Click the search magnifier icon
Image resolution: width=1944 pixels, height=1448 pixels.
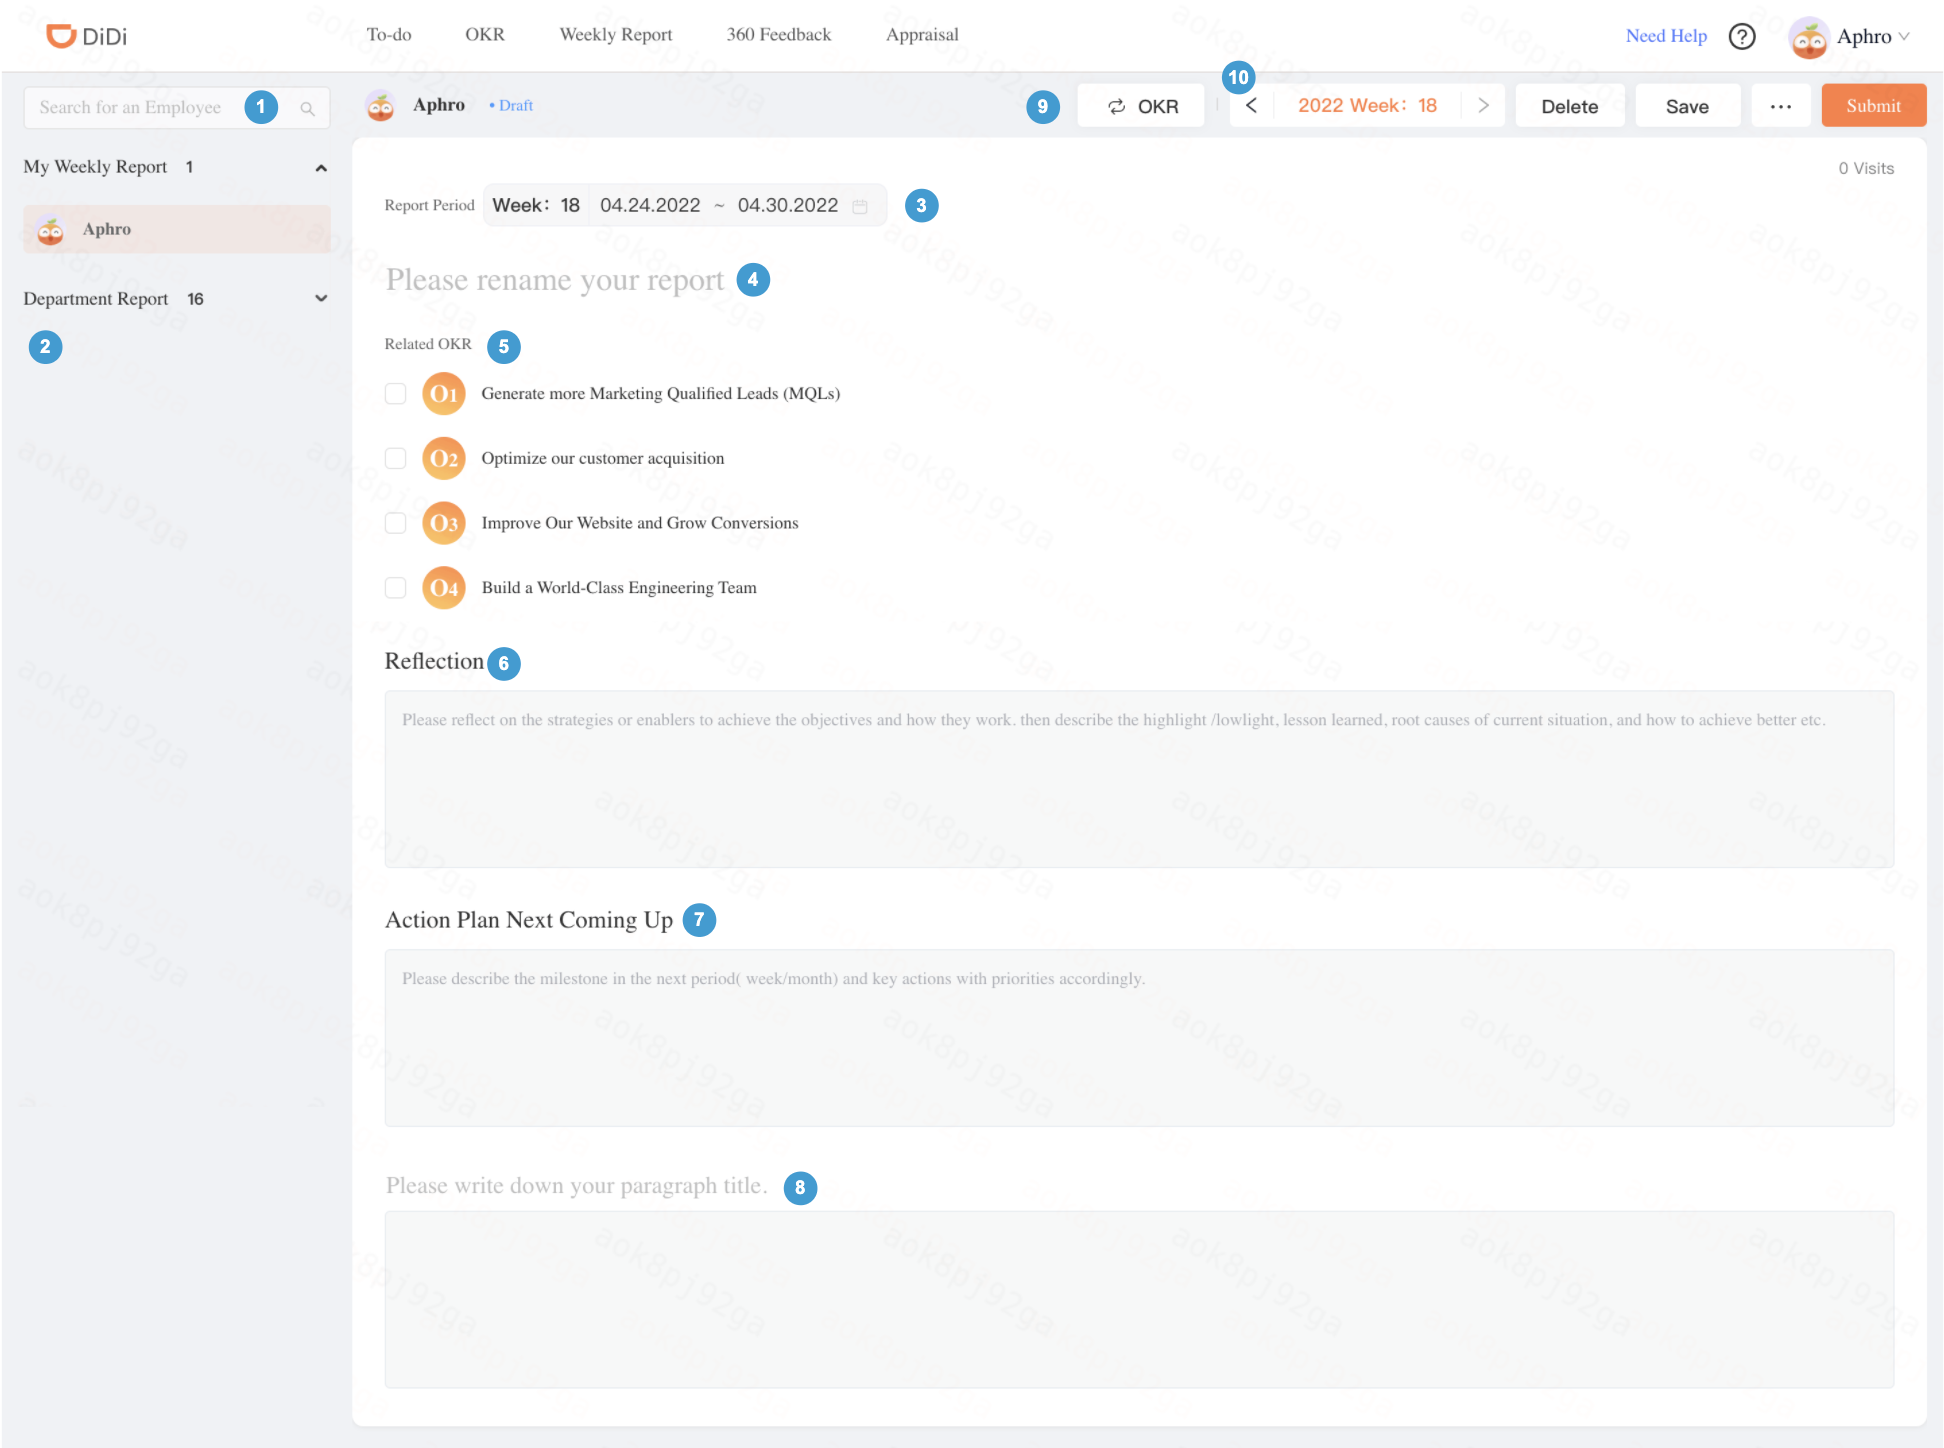click(x=308, y=108)
